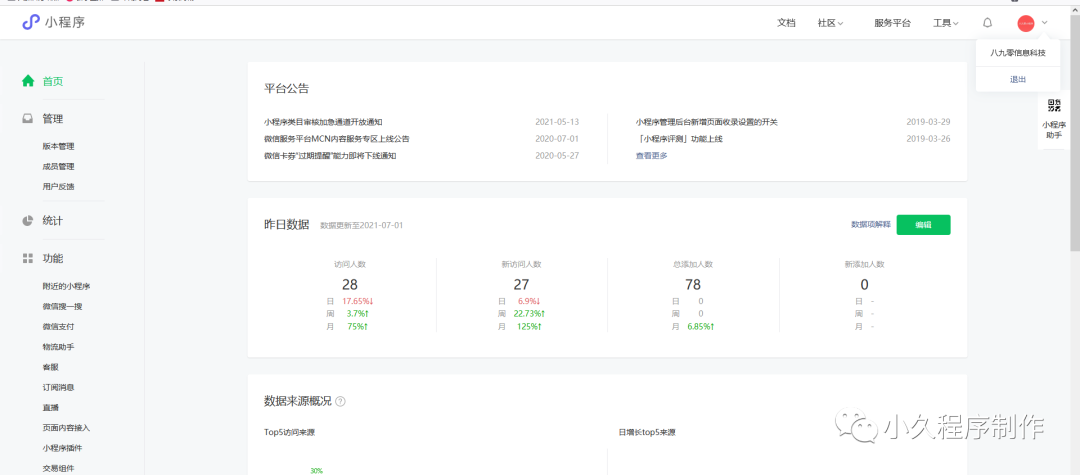Expand the 工具 dropdown menu

coord(945,22)
